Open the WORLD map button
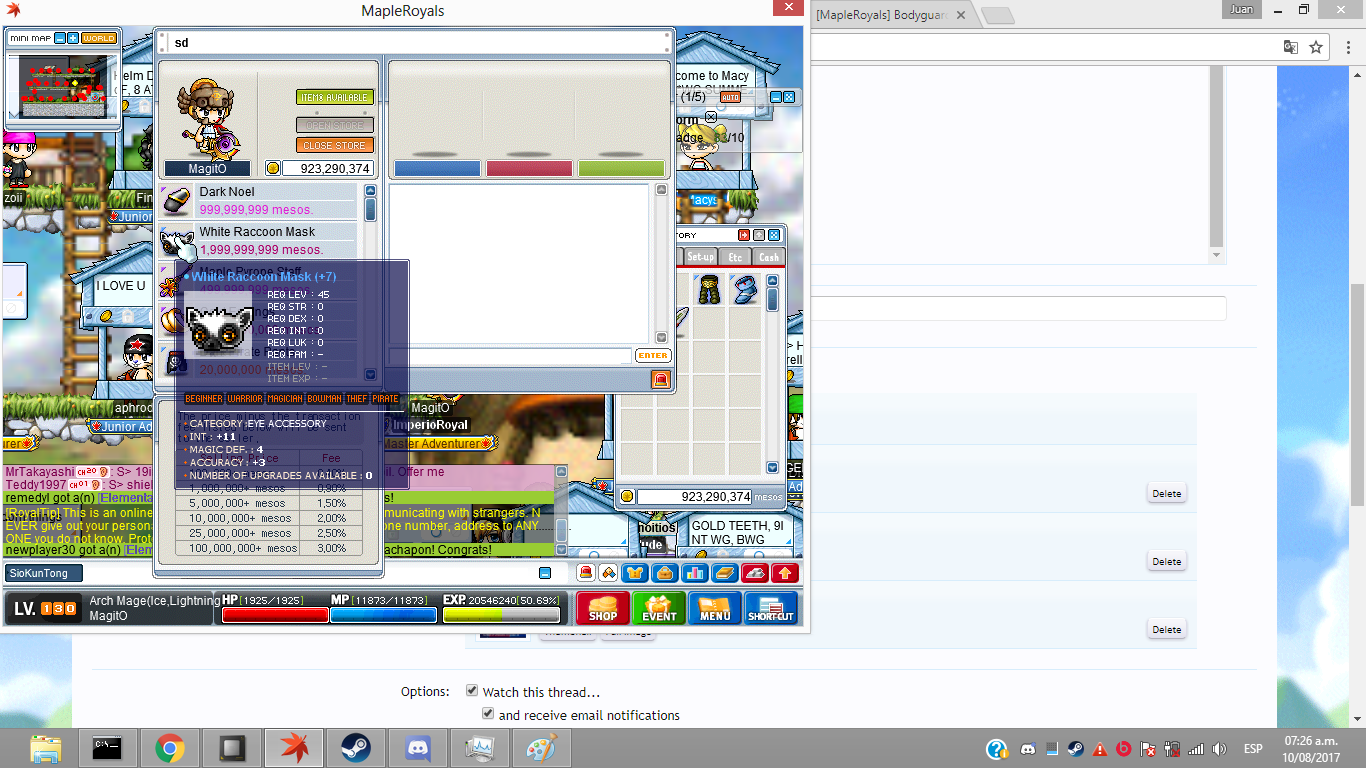This screenshot has width=1366, height=768. 99,38
